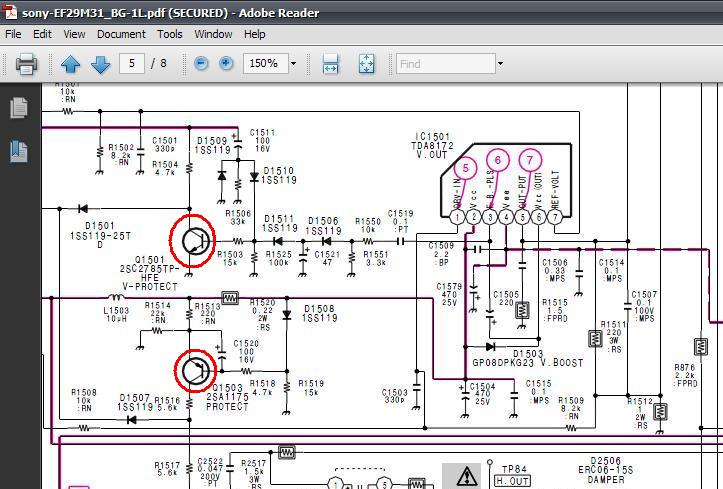
Task: Open the Document menu
Action: pos(121,34)
